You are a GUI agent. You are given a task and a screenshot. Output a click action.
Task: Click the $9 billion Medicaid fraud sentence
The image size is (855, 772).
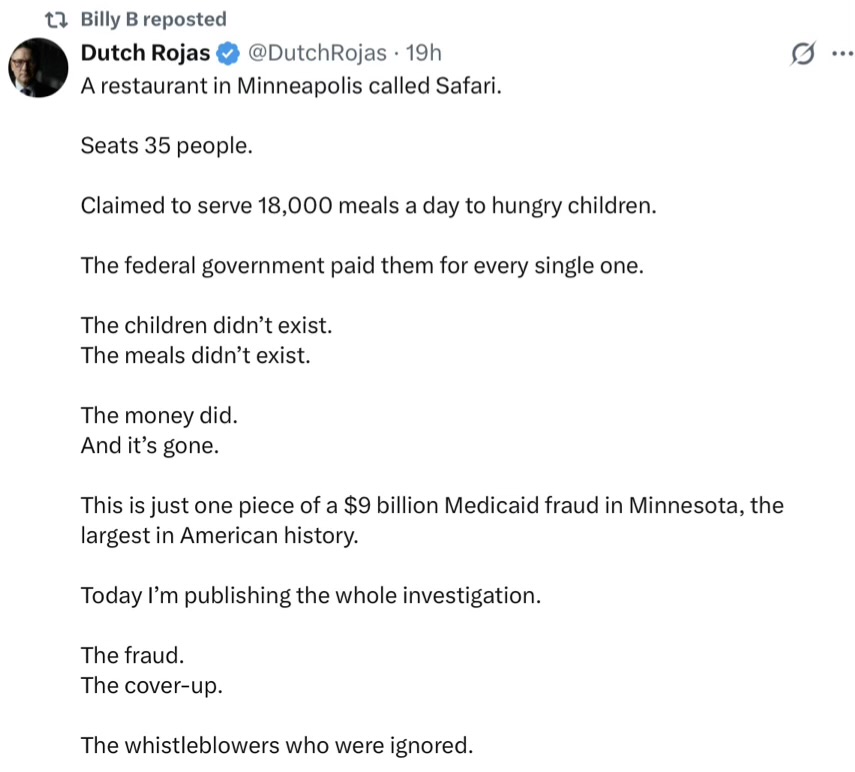click(x=431, y=505)
